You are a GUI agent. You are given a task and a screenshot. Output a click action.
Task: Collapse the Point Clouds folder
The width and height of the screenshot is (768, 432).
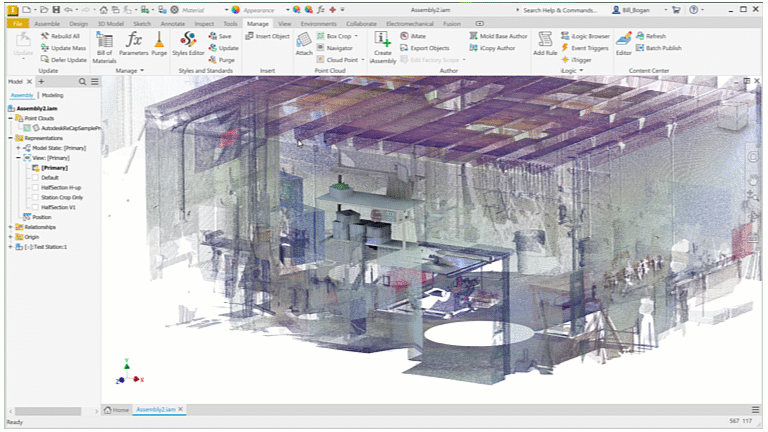[x=10, y=118]
